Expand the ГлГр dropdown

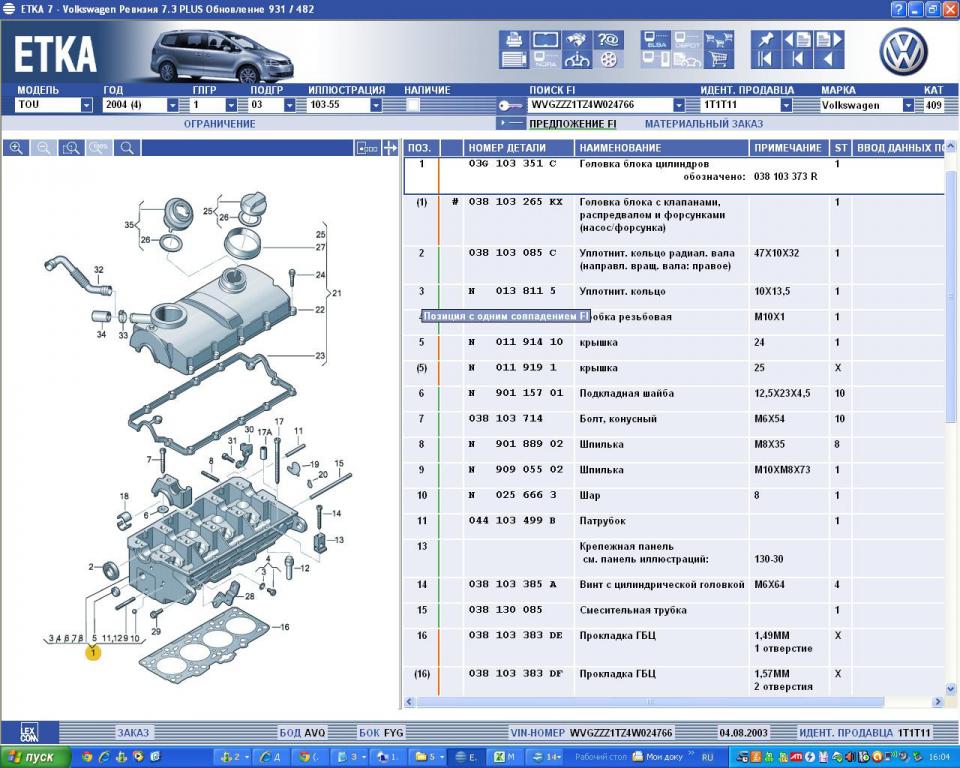(x=231, y=105)
